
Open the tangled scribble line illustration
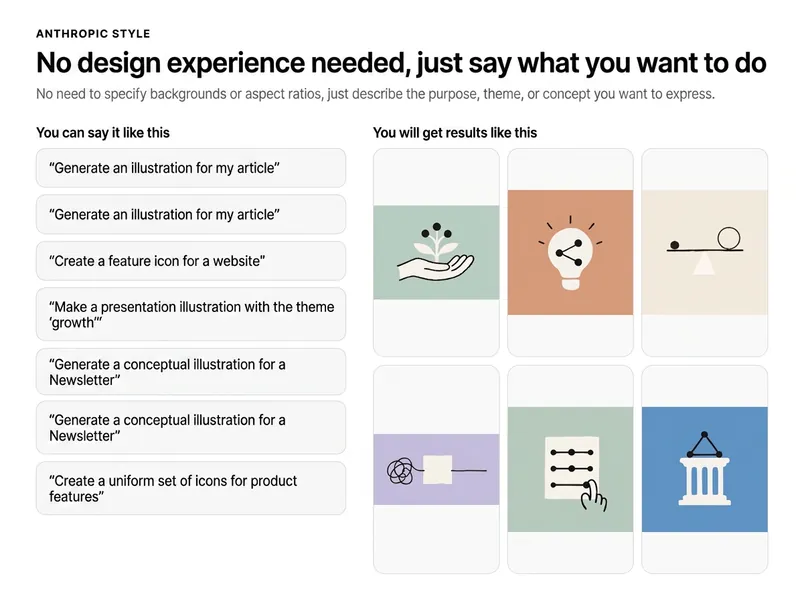tap(436, 470)
